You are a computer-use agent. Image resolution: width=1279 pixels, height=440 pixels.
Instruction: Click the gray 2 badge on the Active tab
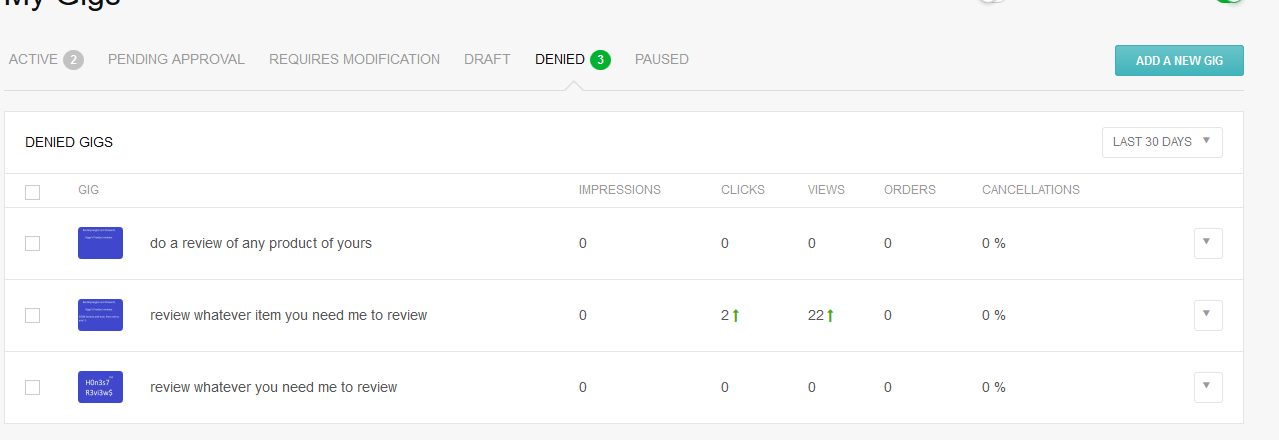(73, 60)
